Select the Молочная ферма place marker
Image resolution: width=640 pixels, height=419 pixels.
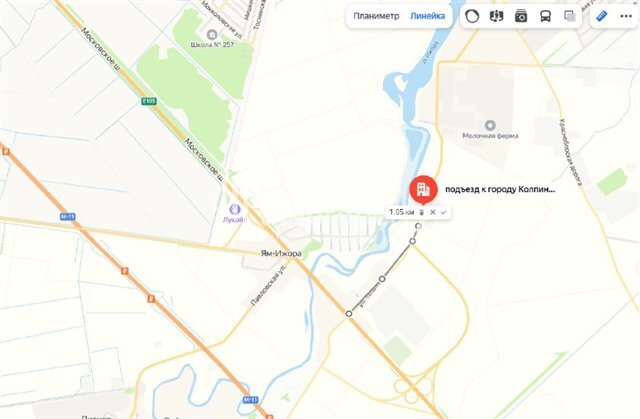(x=490, y=125)
